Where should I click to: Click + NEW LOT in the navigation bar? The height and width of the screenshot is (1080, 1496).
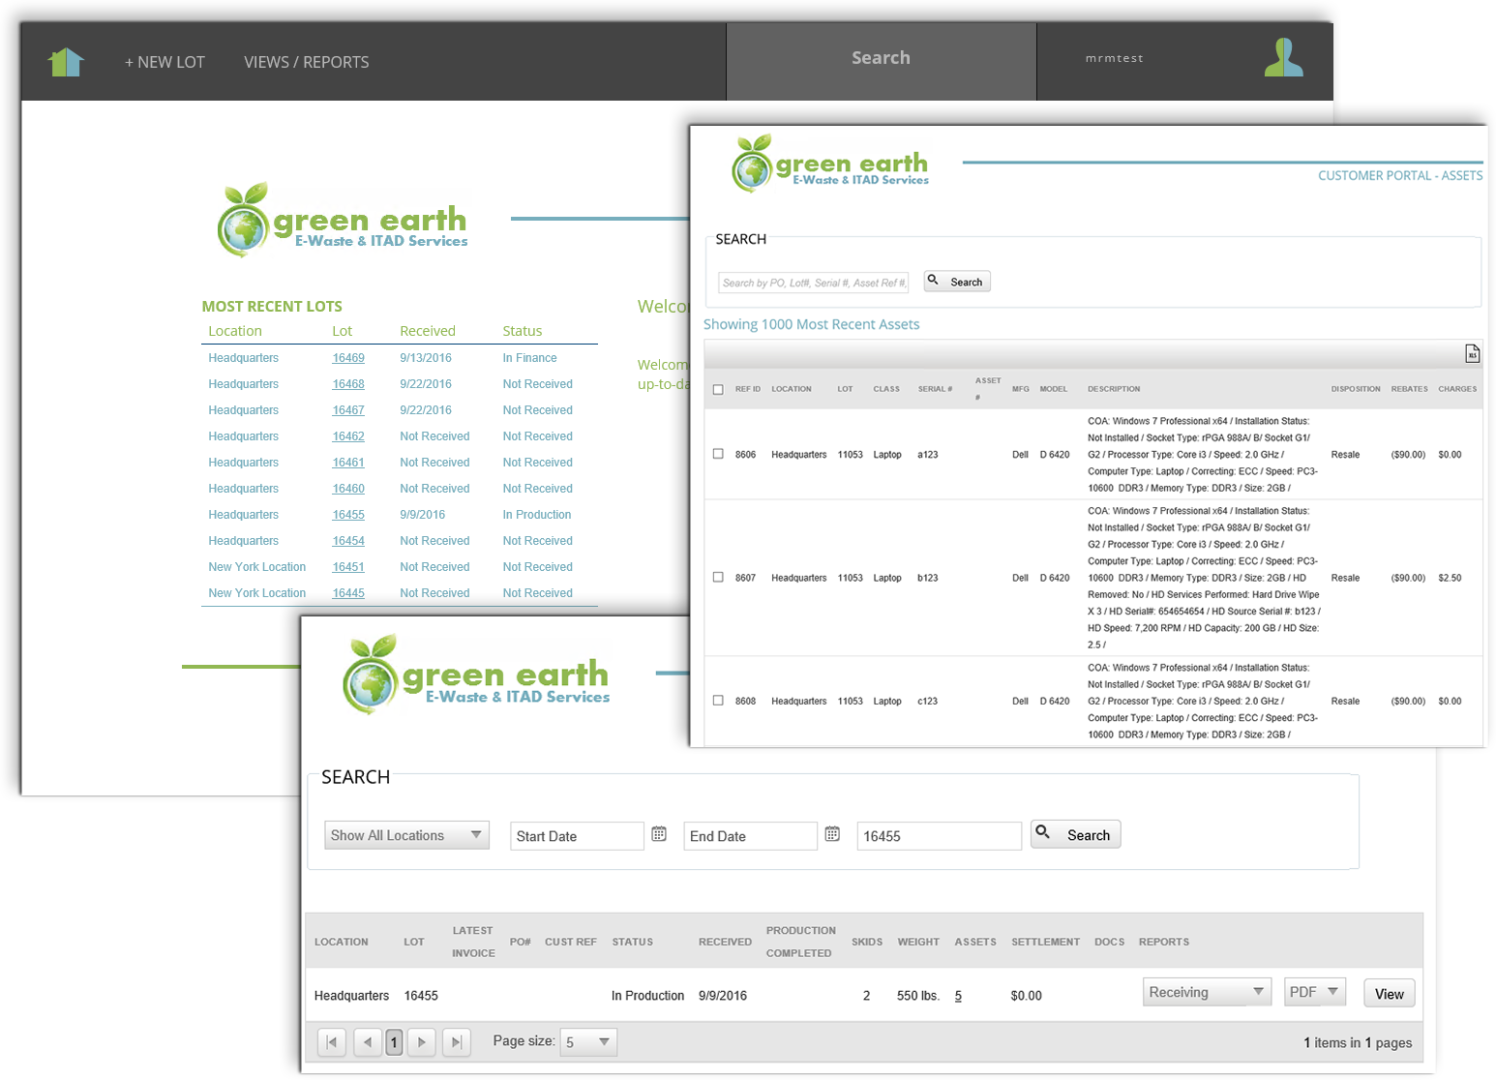164,61
